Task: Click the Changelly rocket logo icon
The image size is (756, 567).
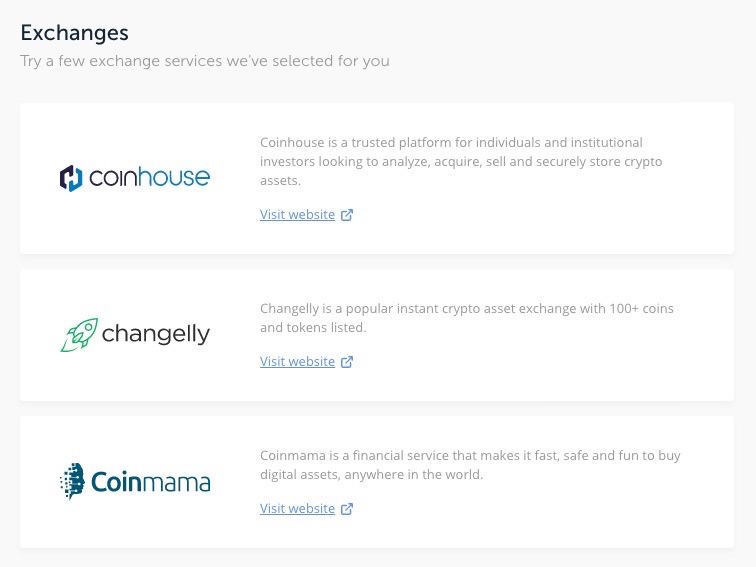Action: pyautogui.click(x=78, y=334)
